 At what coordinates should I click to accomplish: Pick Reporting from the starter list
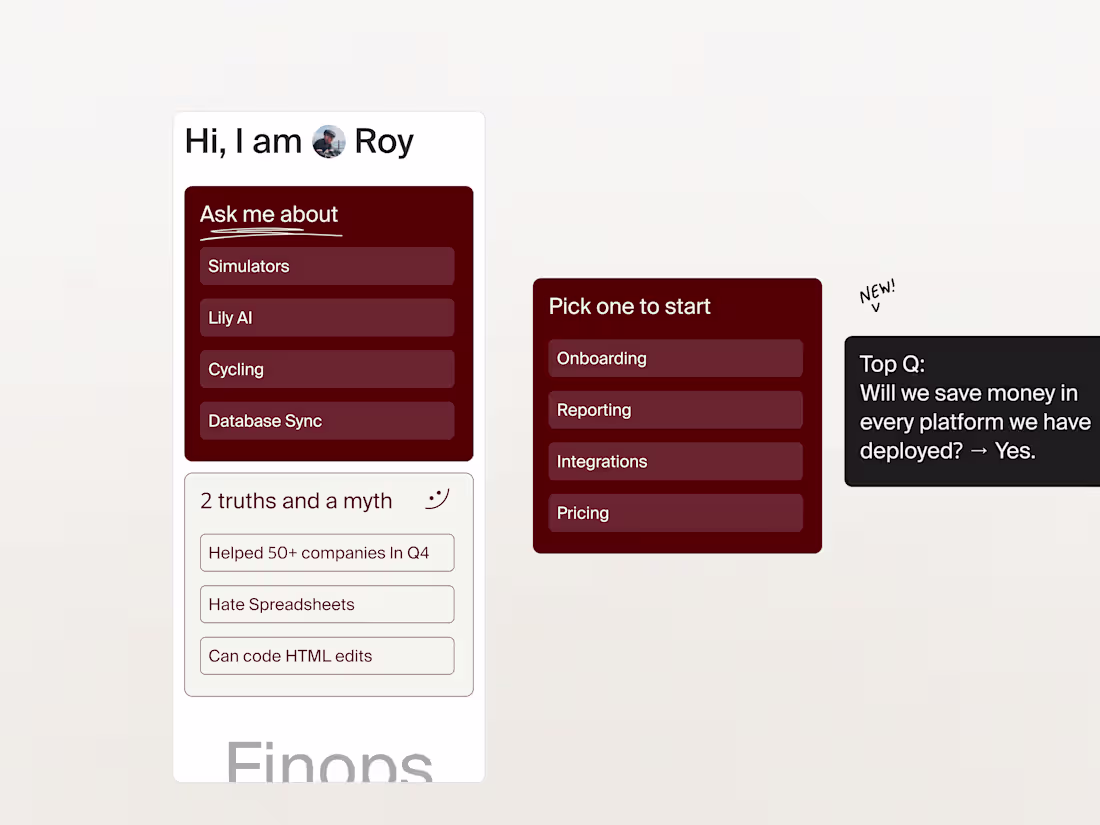pos(675,410)
